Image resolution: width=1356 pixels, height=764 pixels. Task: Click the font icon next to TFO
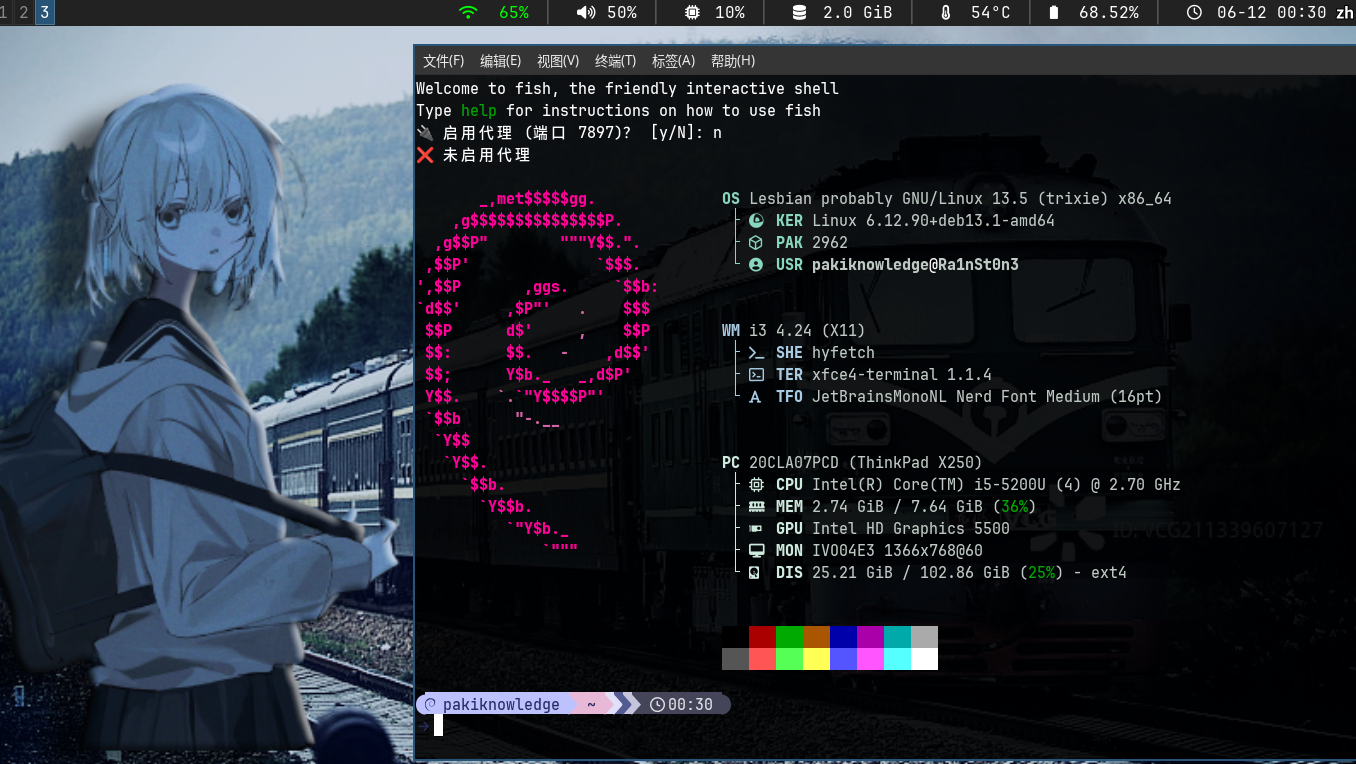point(756,397)
